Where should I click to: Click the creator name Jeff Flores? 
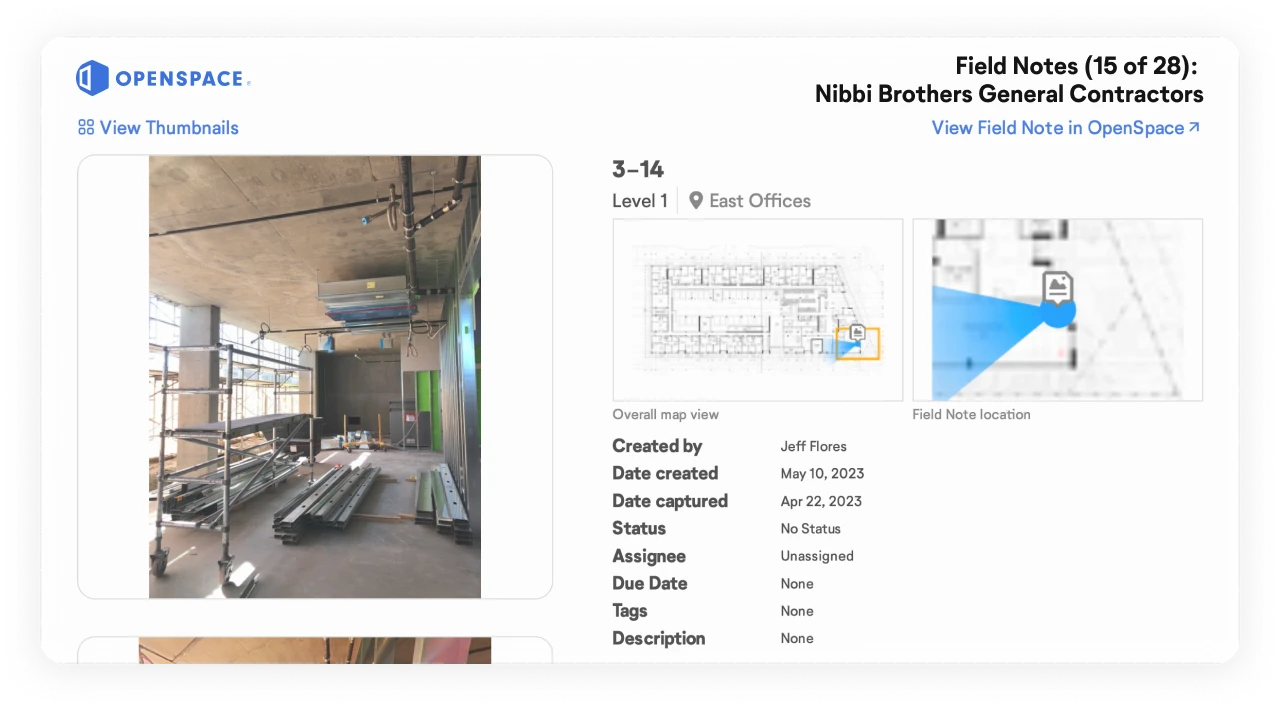(x=813, y=446)
